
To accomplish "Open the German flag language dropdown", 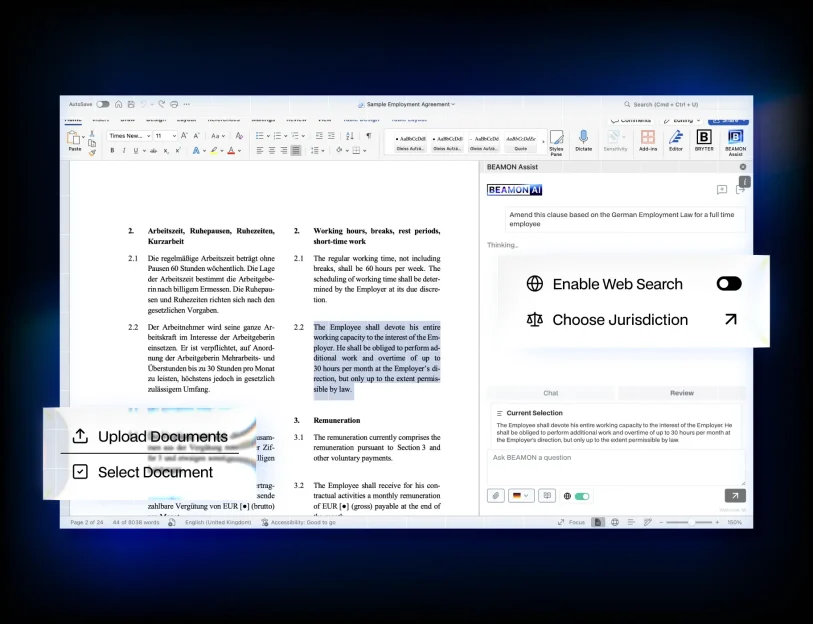I will point(521,495).
